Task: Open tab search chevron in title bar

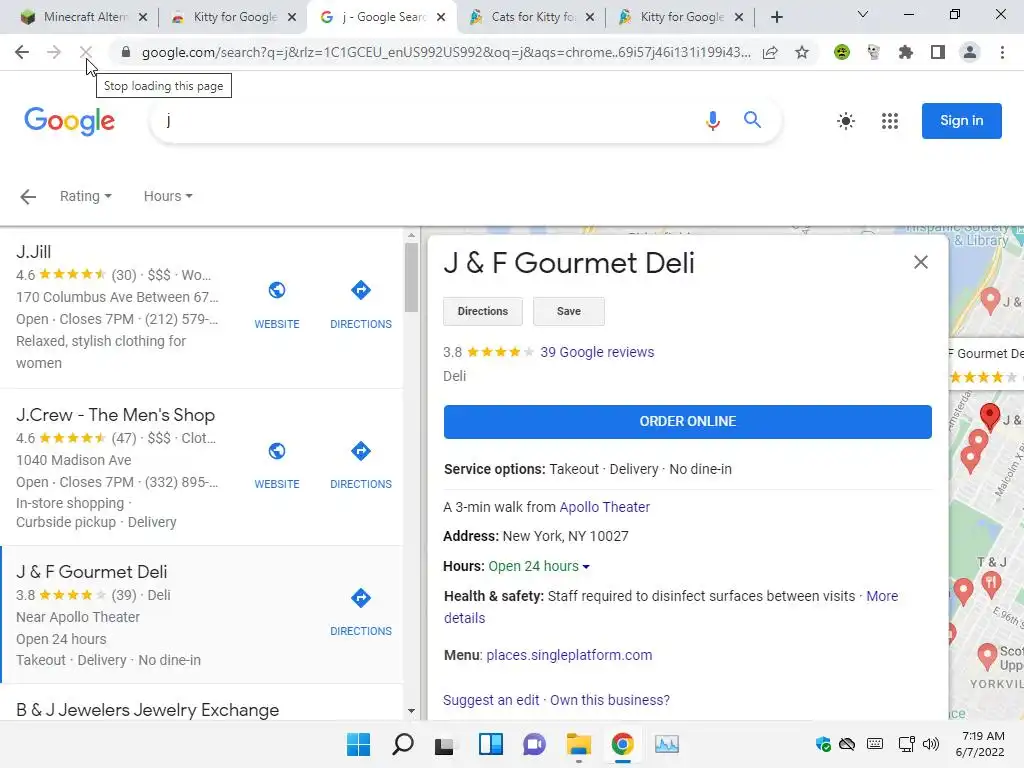Action: pos(862,14)
